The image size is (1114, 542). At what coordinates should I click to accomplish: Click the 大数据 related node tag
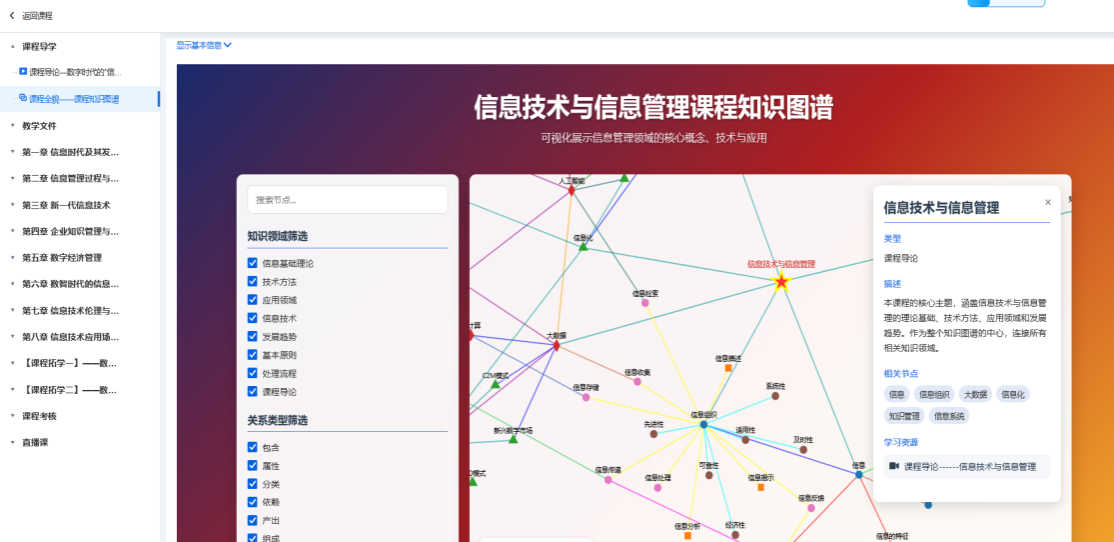974,394
